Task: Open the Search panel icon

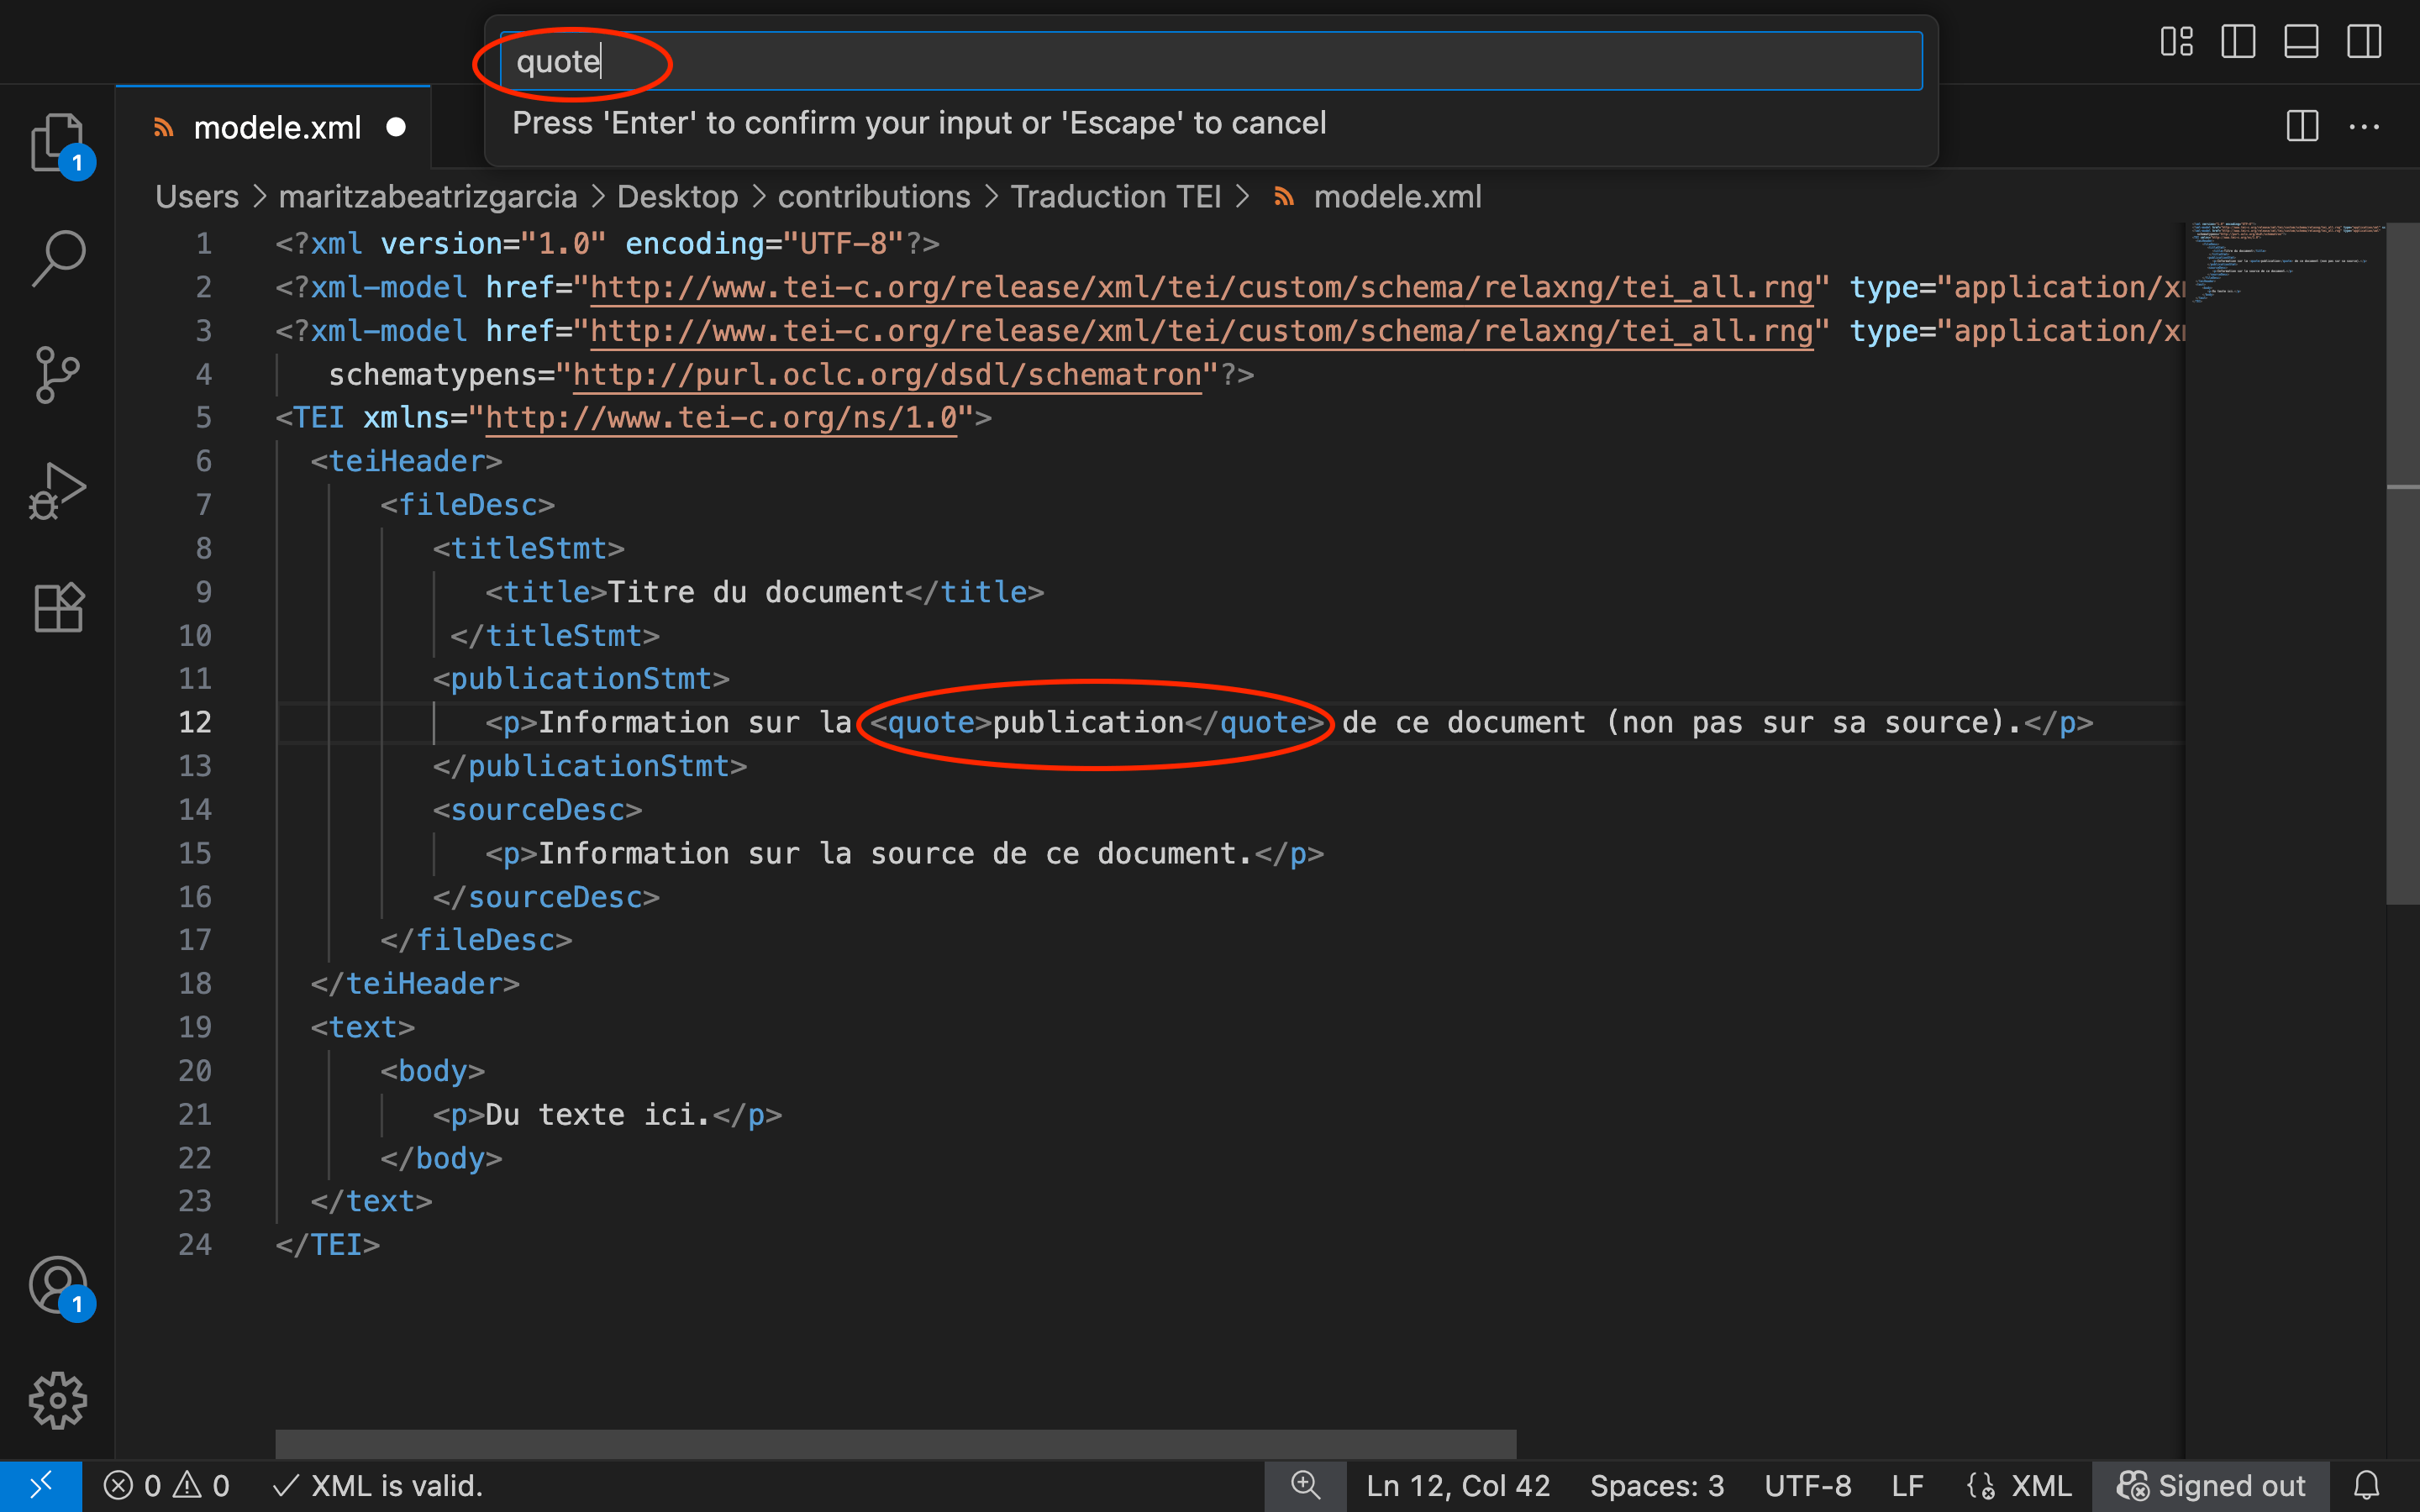Action: pos(57,257)
